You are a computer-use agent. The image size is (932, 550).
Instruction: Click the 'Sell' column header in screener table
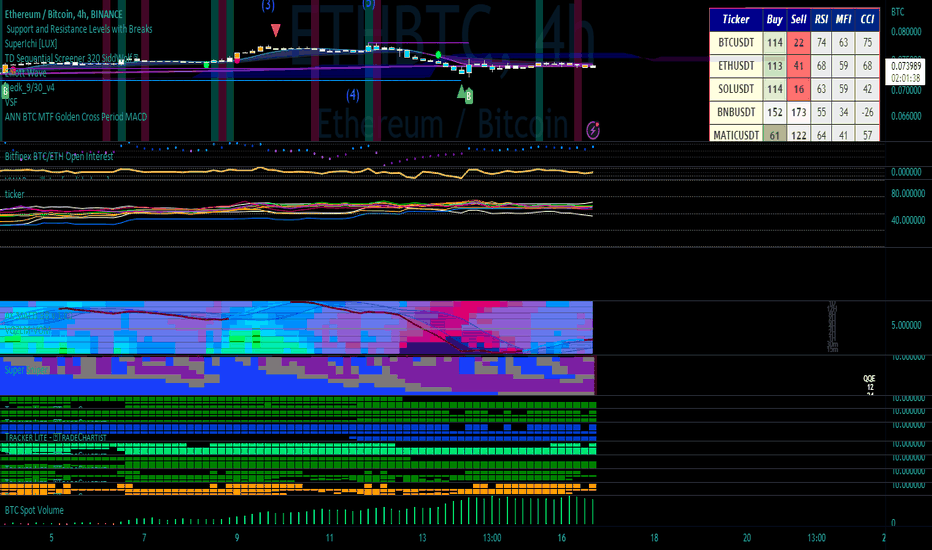(798, 20)
